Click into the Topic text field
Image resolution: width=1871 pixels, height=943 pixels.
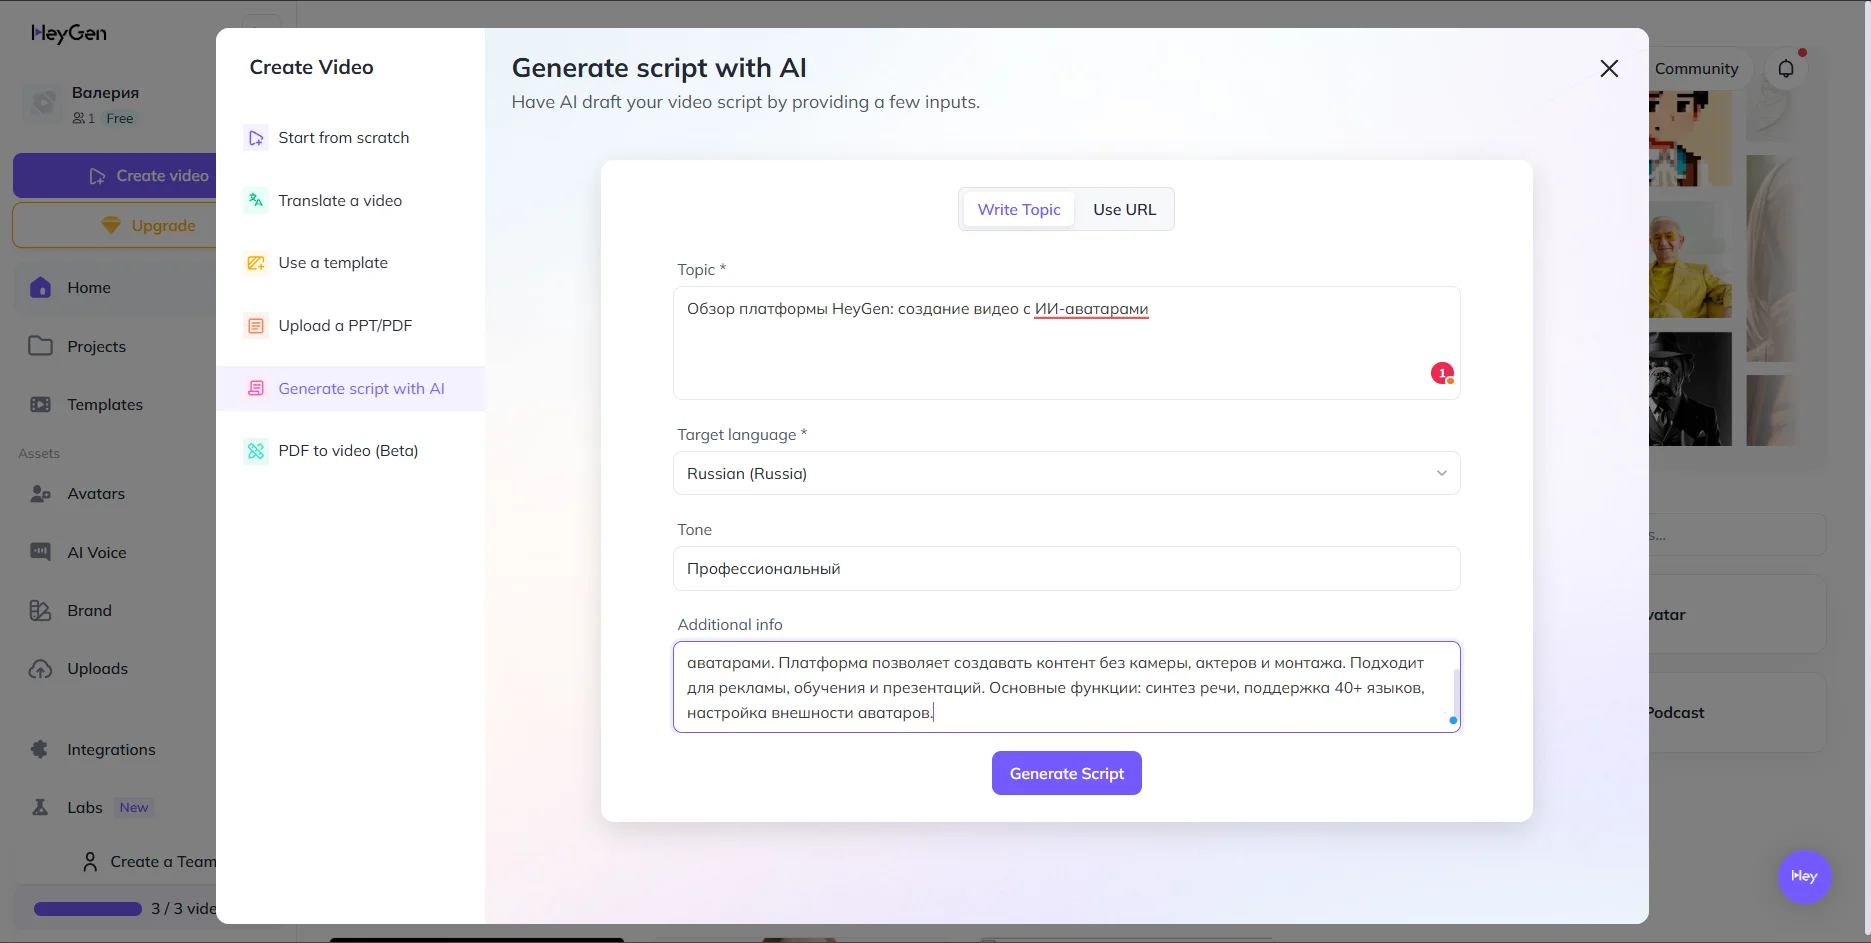1067,343
